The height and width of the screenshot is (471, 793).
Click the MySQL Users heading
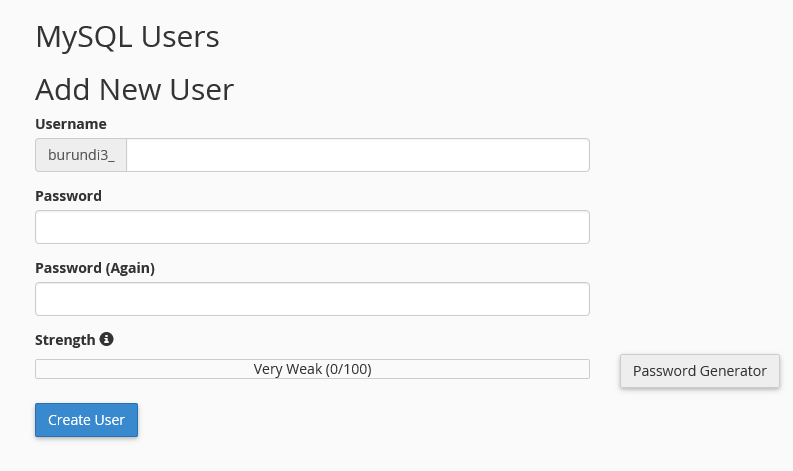tap(127, 38)
